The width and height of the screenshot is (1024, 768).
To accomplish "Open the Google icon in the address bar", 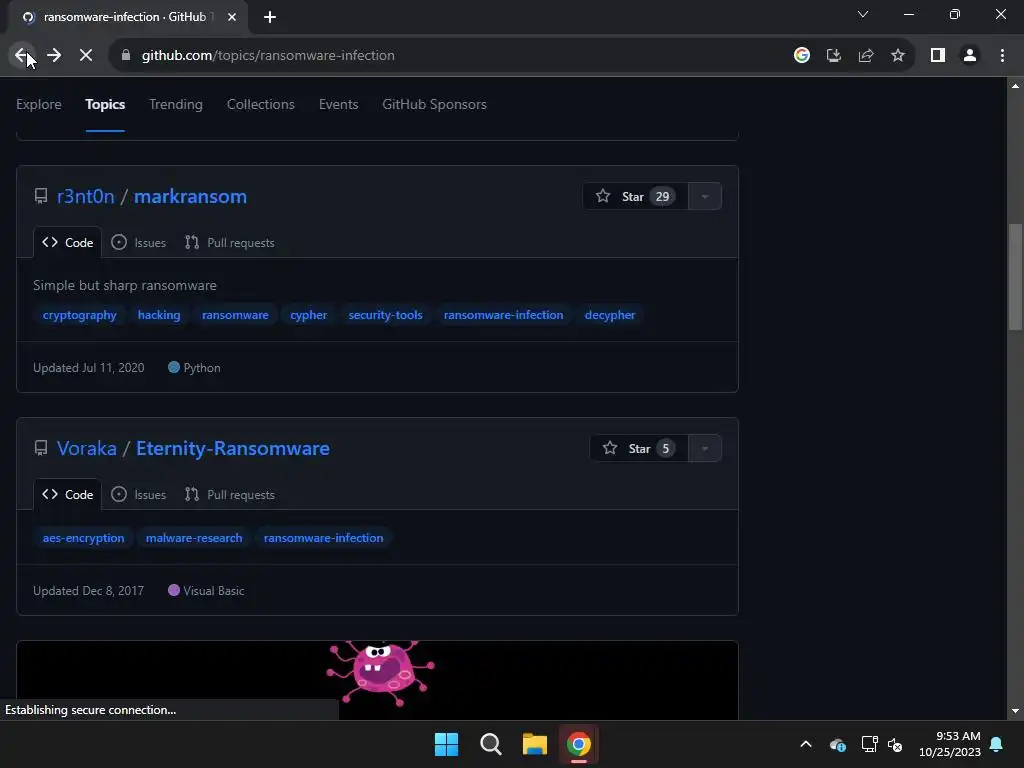I will click(802, 56).
